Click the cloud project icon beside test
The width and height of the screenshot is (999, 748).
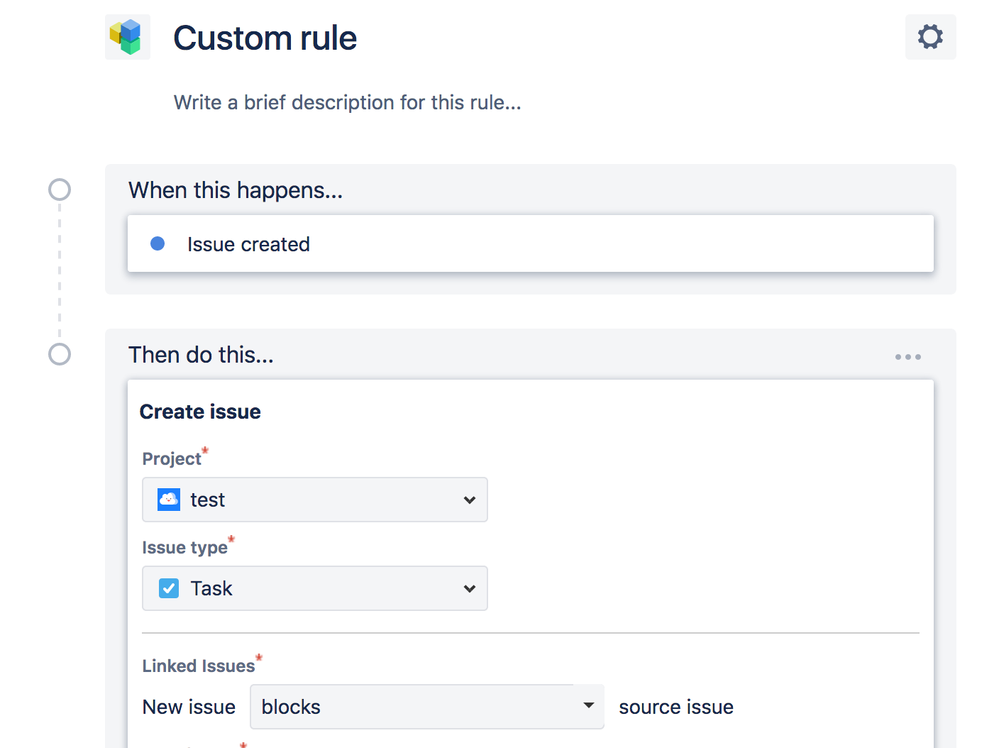click(x=169, y=499)
